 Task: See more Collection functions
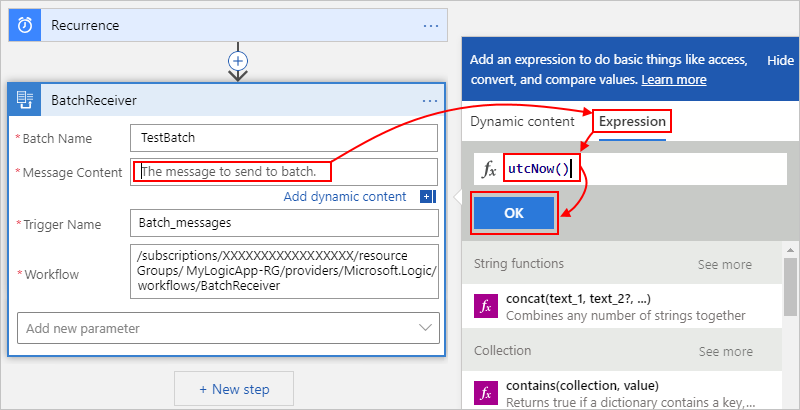click(x=724, y=352)
